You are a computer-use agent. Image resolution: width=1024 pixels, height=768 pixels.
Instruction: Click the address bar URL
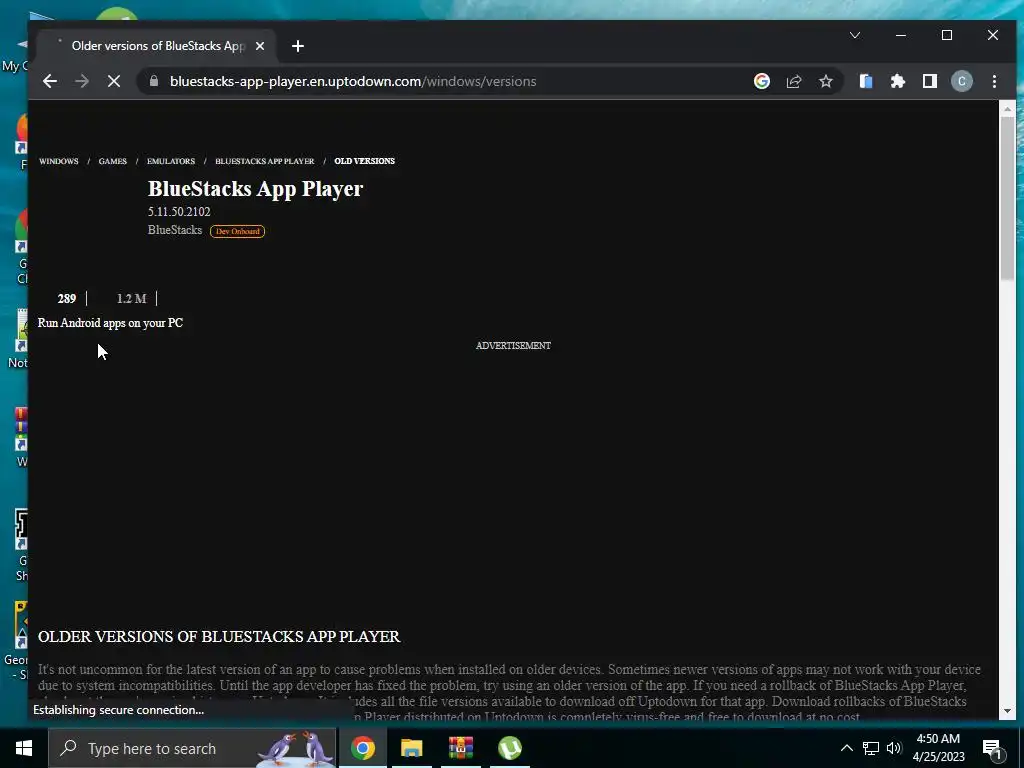353,81
